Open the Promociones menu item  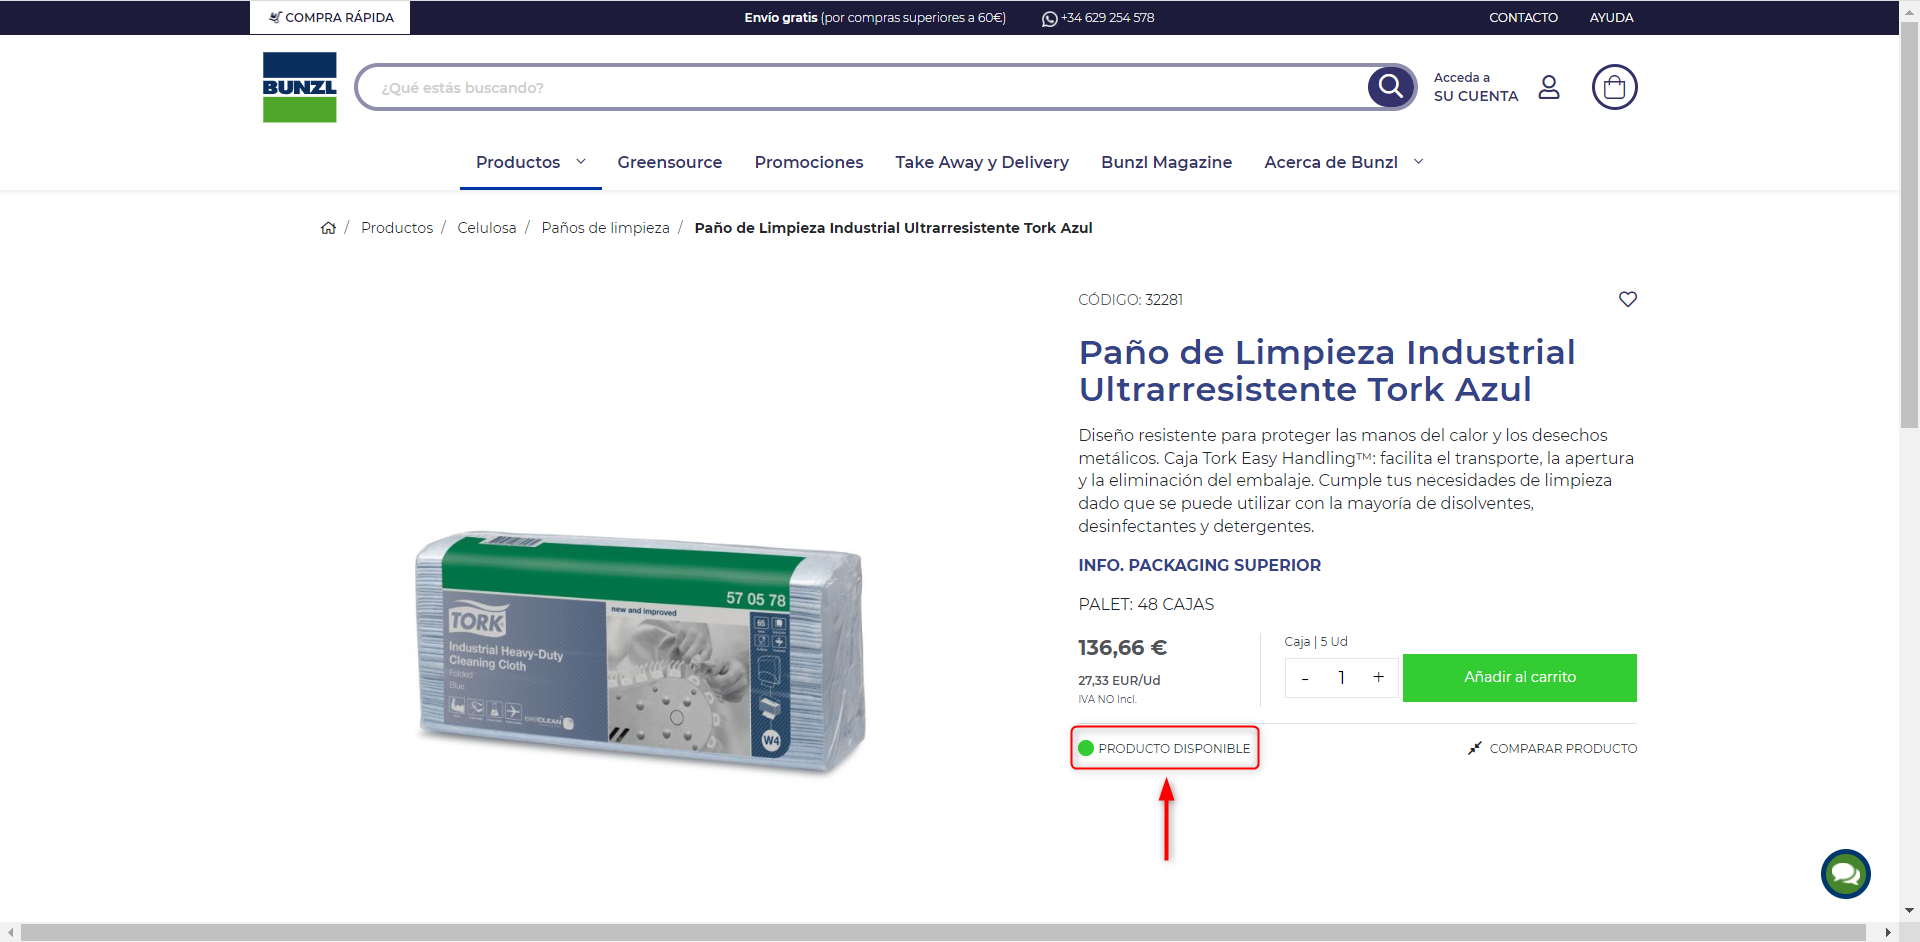point(809,162)
